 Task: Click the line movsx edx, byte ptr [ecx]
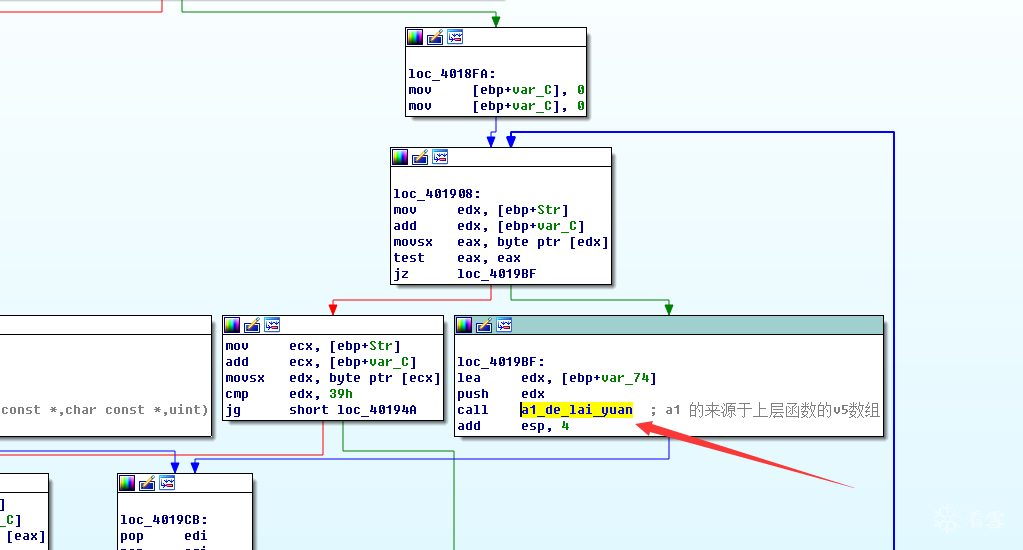tap(333, 378)
